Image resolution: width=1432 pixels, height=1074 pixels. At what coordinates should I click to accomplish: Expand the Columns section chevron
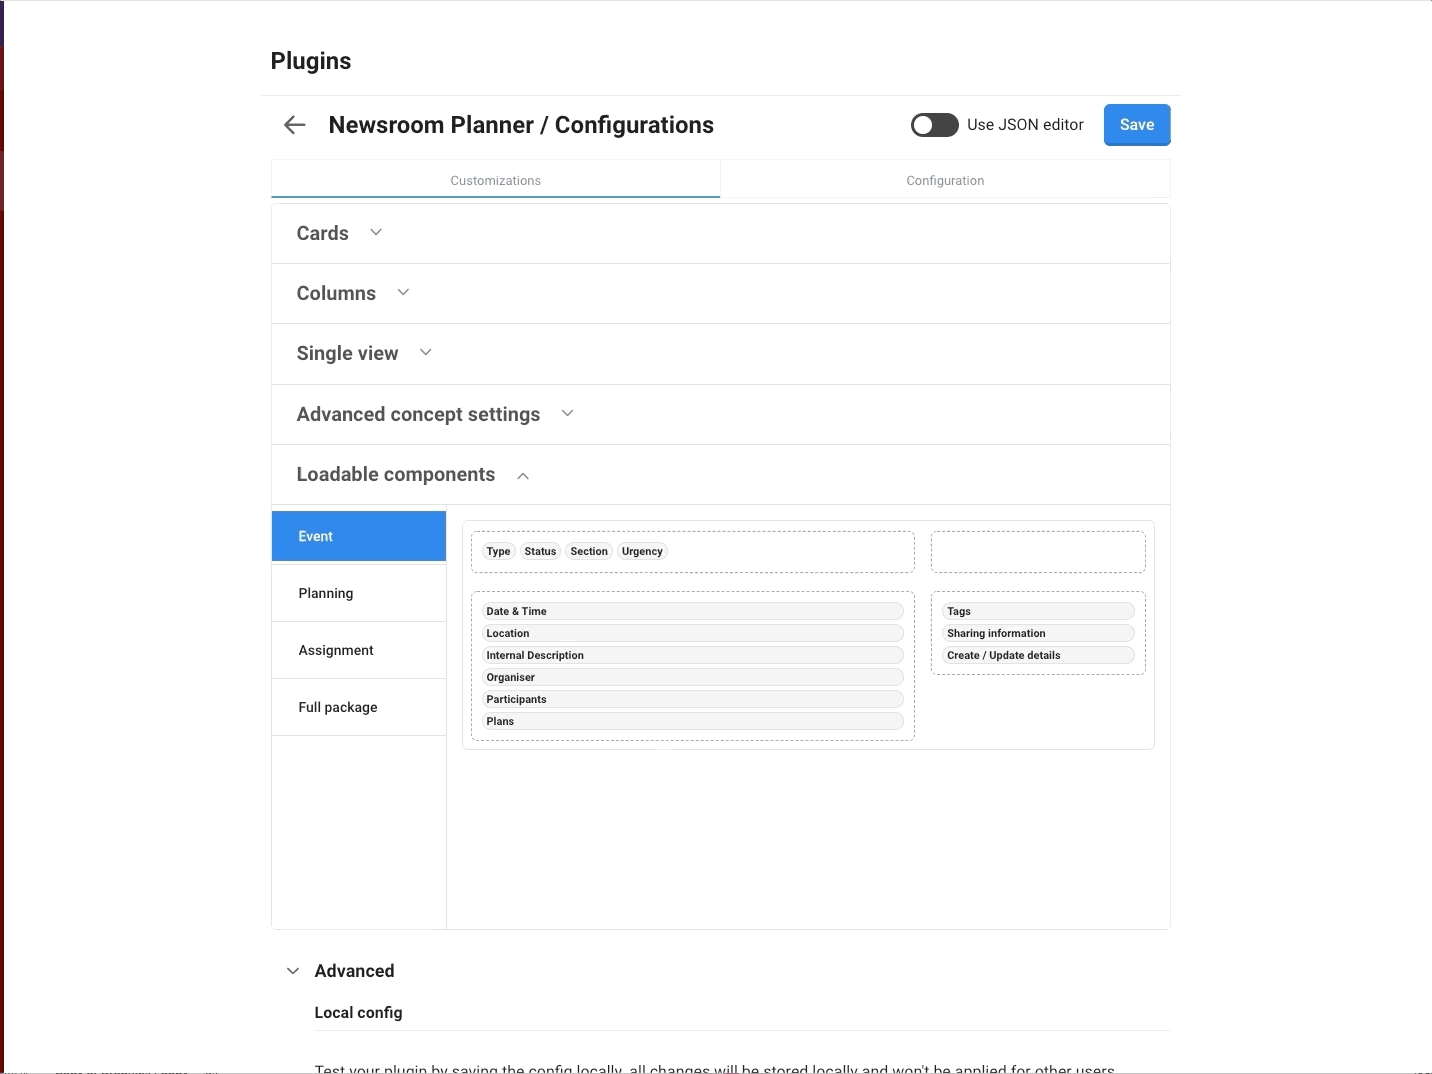click(x=403, y=293)
